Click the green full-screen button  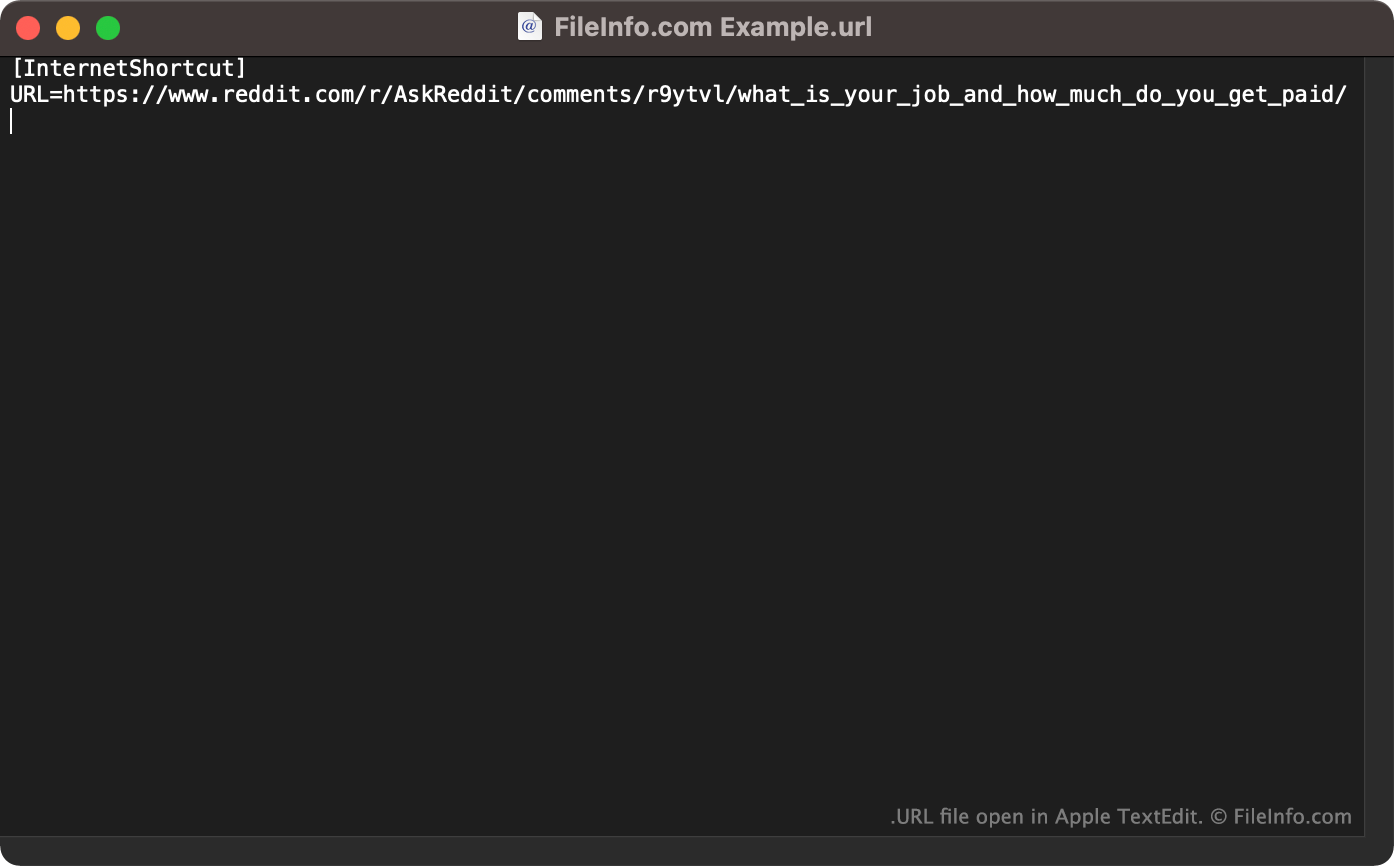107,28
